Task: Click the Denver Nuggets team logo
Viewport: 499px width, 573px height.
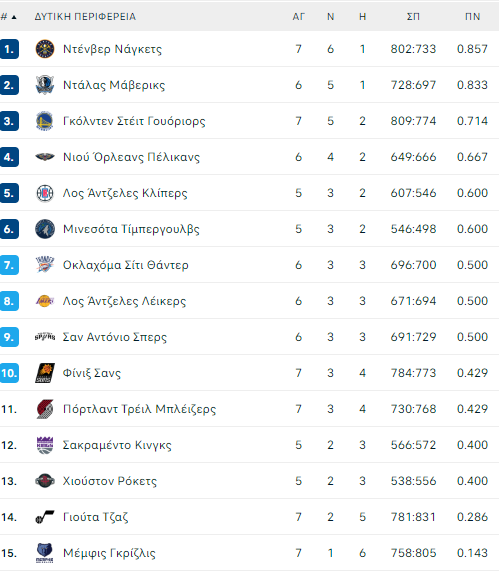Action: click(45, 49)
